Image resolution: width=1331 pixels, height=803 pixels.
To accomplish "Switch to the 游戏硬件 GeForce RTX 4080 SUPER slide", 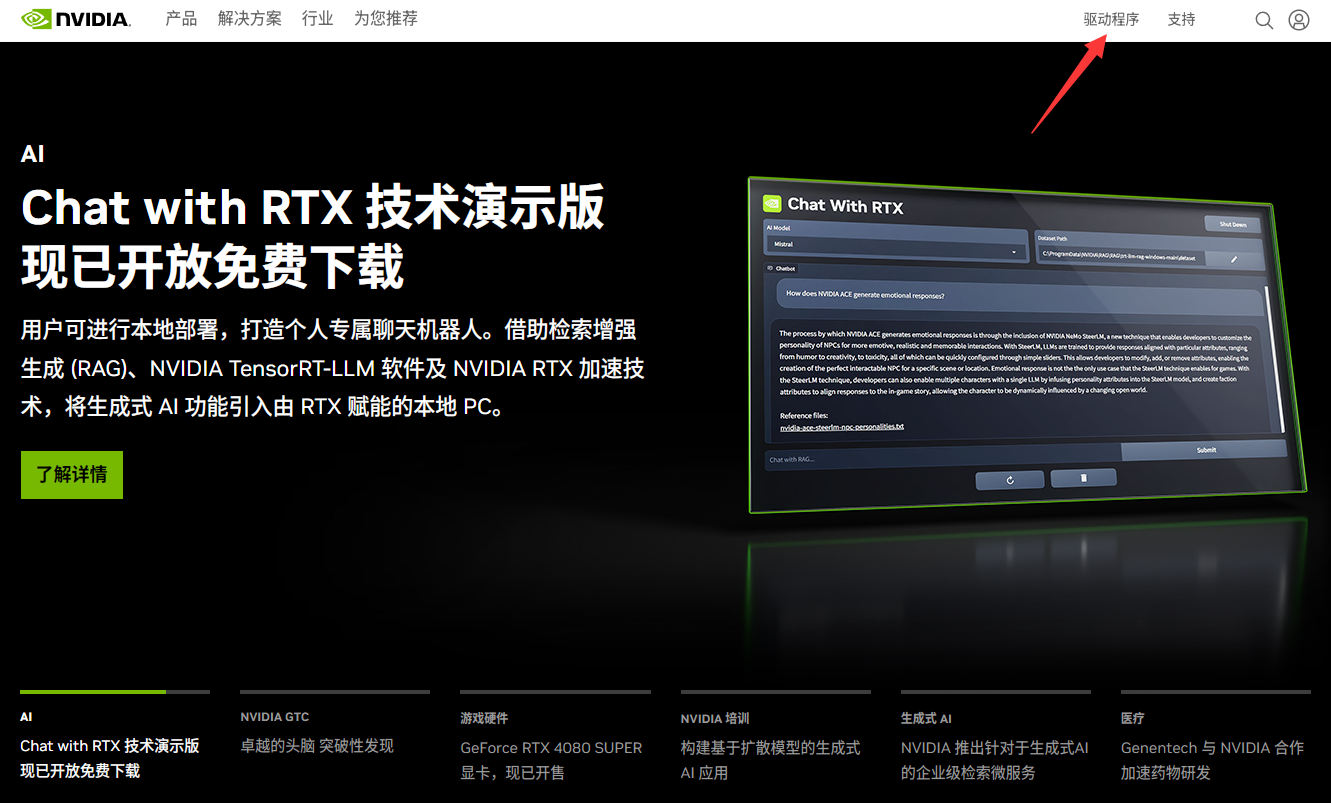I will point(554,748).
